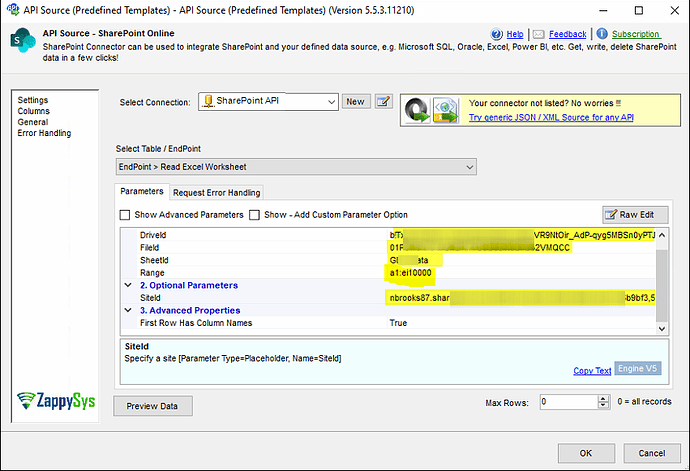Enable Show Advanced Parameters checkbox

[125, 215]
